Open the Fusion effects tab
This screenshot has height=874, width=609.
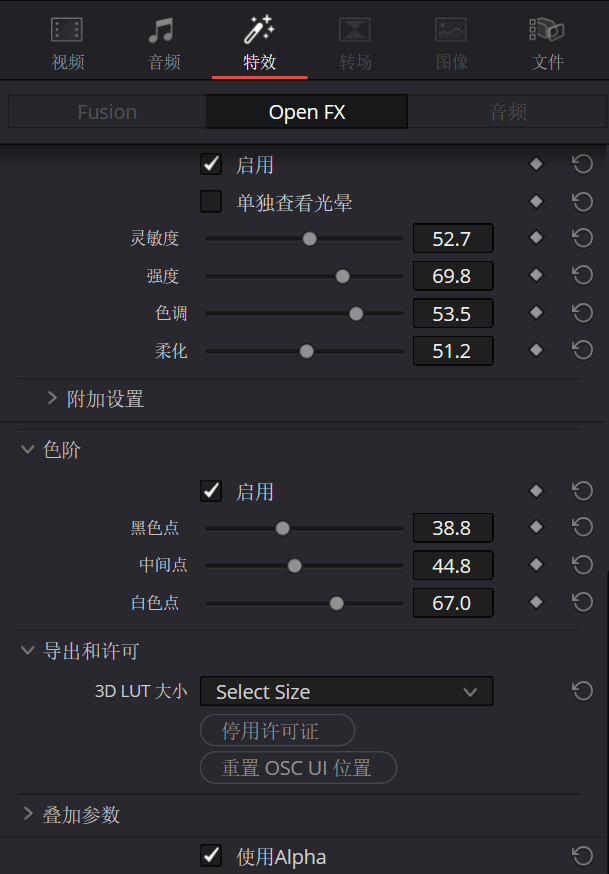coord(107,112)
